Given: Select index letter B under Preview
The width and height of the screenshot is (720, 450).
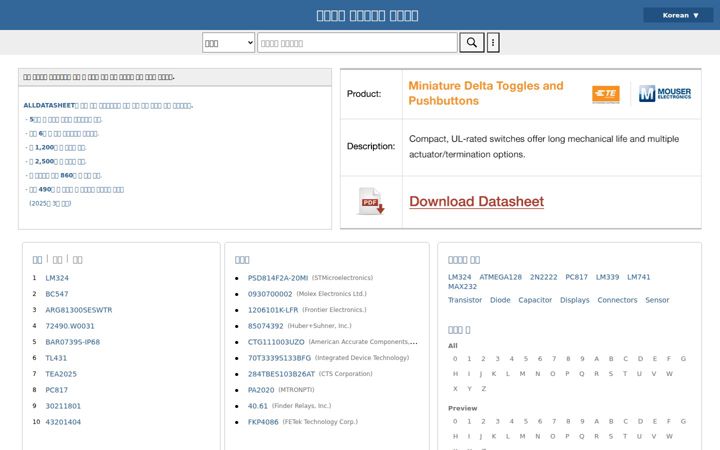Looking at the screenshot, I should tap(611, 421).
